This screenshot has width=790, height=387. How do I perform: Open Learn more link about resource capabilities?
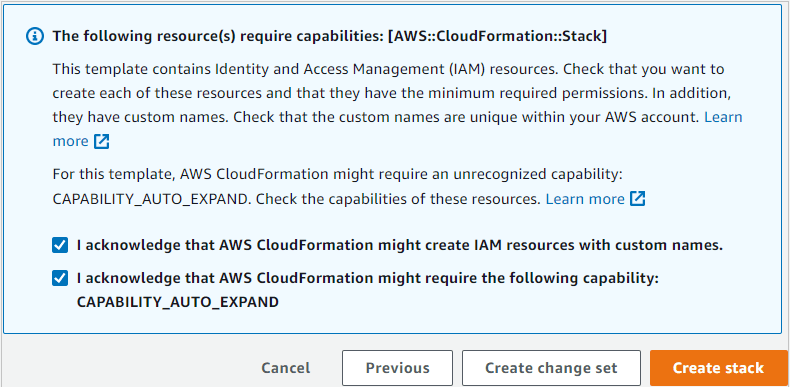click(x=585, y=199)
